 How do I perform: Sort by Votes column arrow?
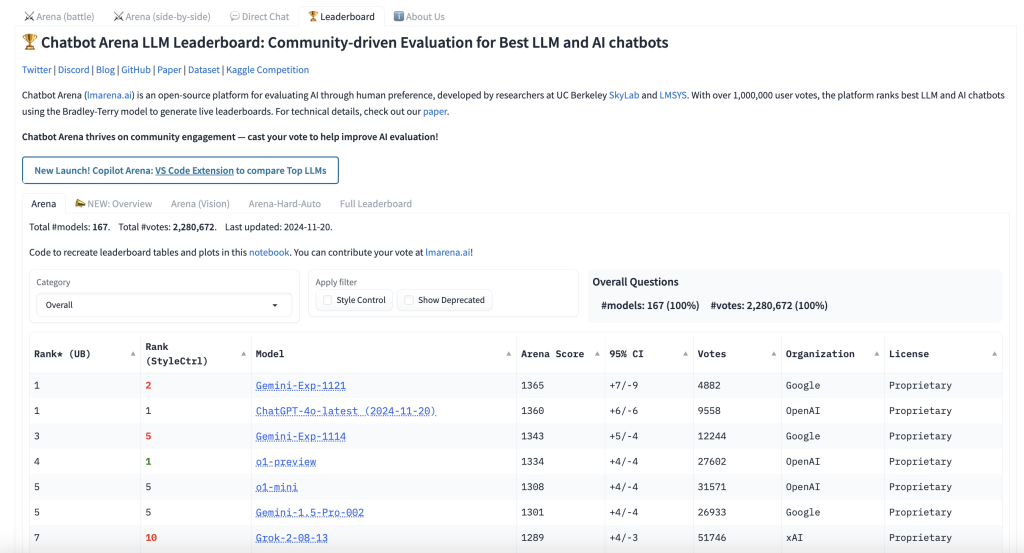tap(773, 354)
